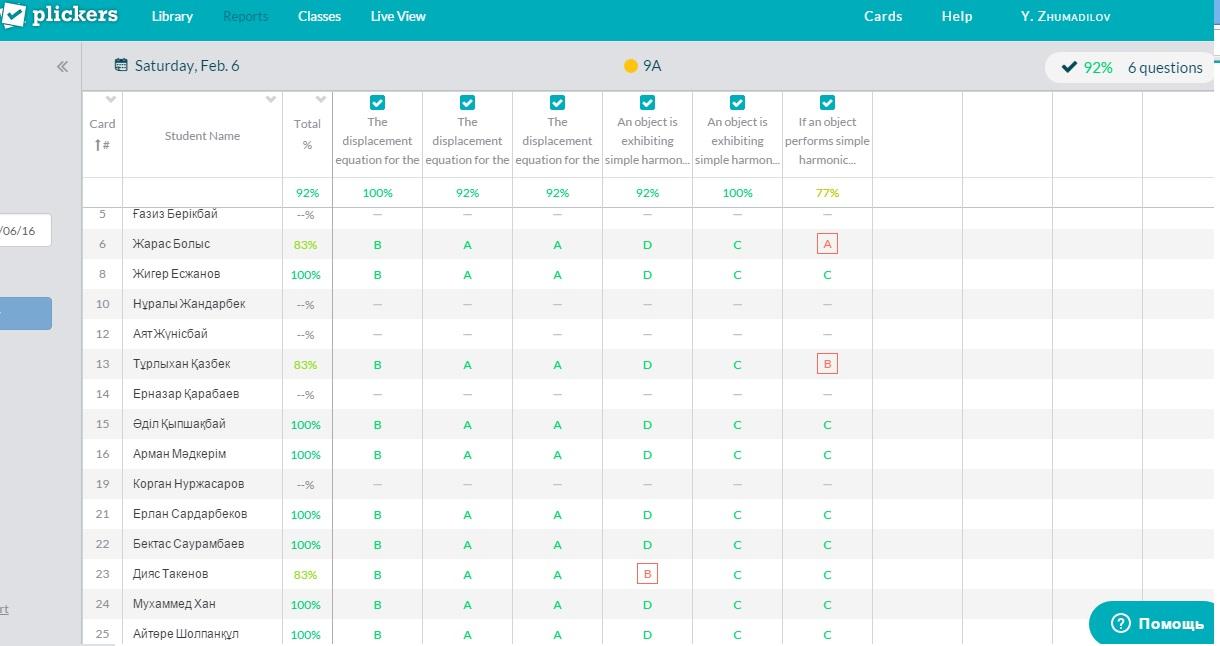This screenshot has height=646, width=1220.
Task: Select student Айтөре Шолпанқұл
Action: tap(185, 634)
